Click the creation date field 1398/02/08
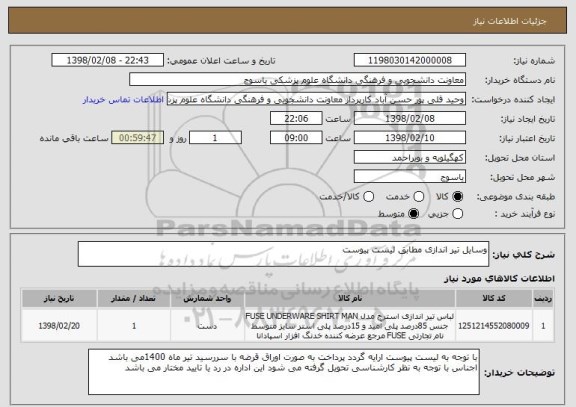 [x=410, y=118]
